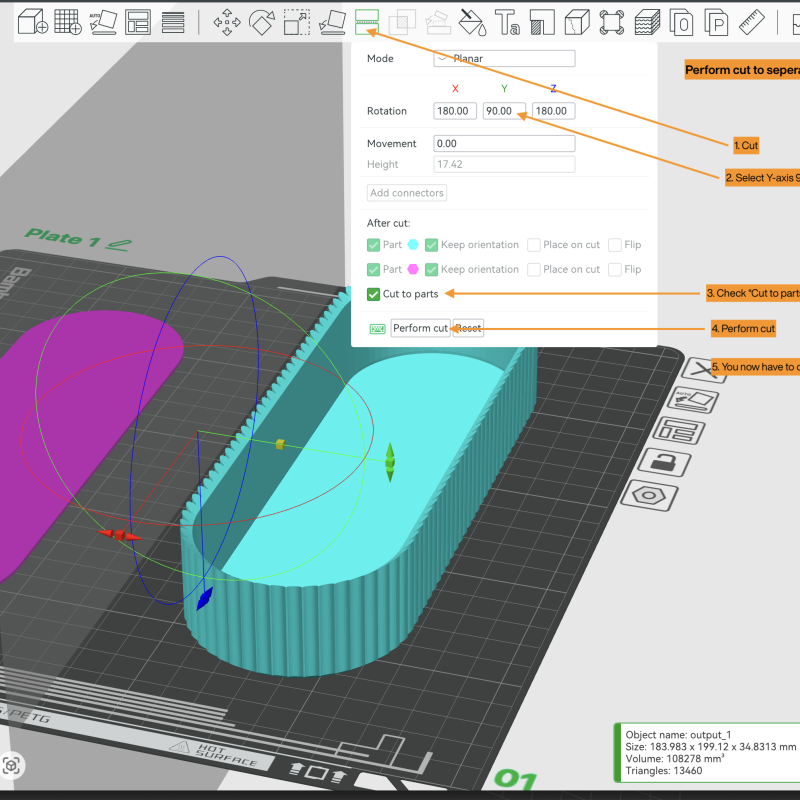800x800 pixels.
Task: Open the Auto orient icon near the plate
Action: (691, 400)
